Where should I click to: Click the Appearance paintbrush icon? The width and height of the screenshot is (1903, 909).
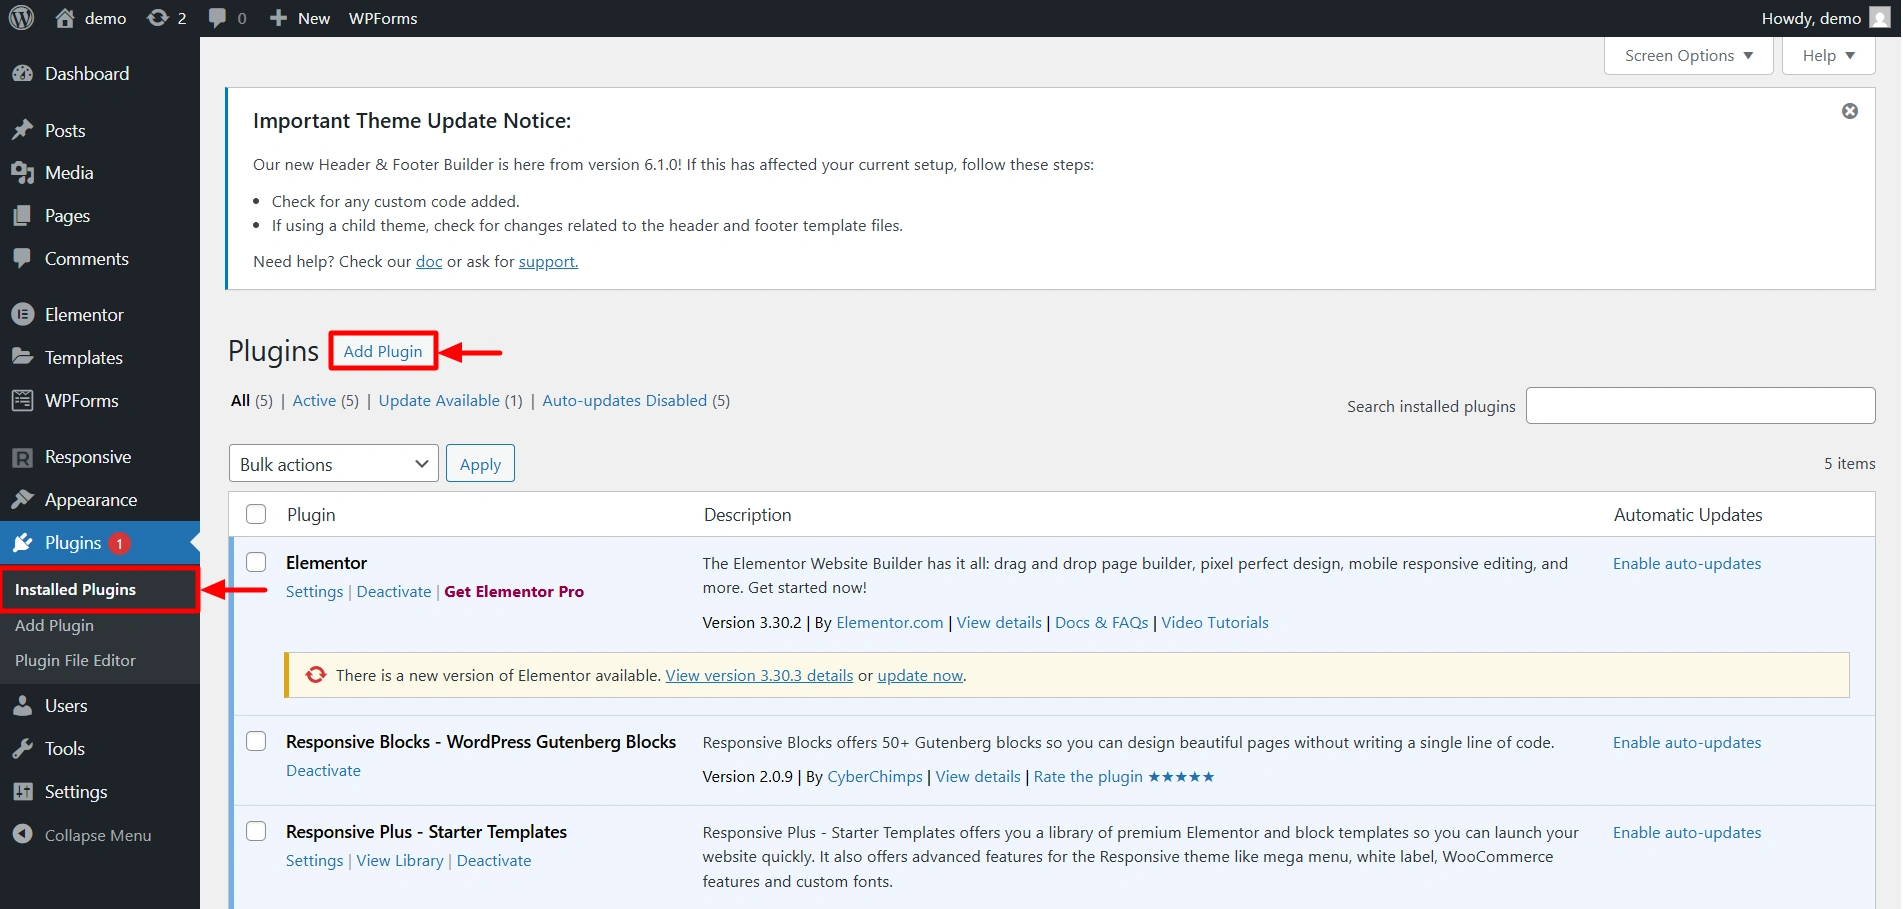22,499
